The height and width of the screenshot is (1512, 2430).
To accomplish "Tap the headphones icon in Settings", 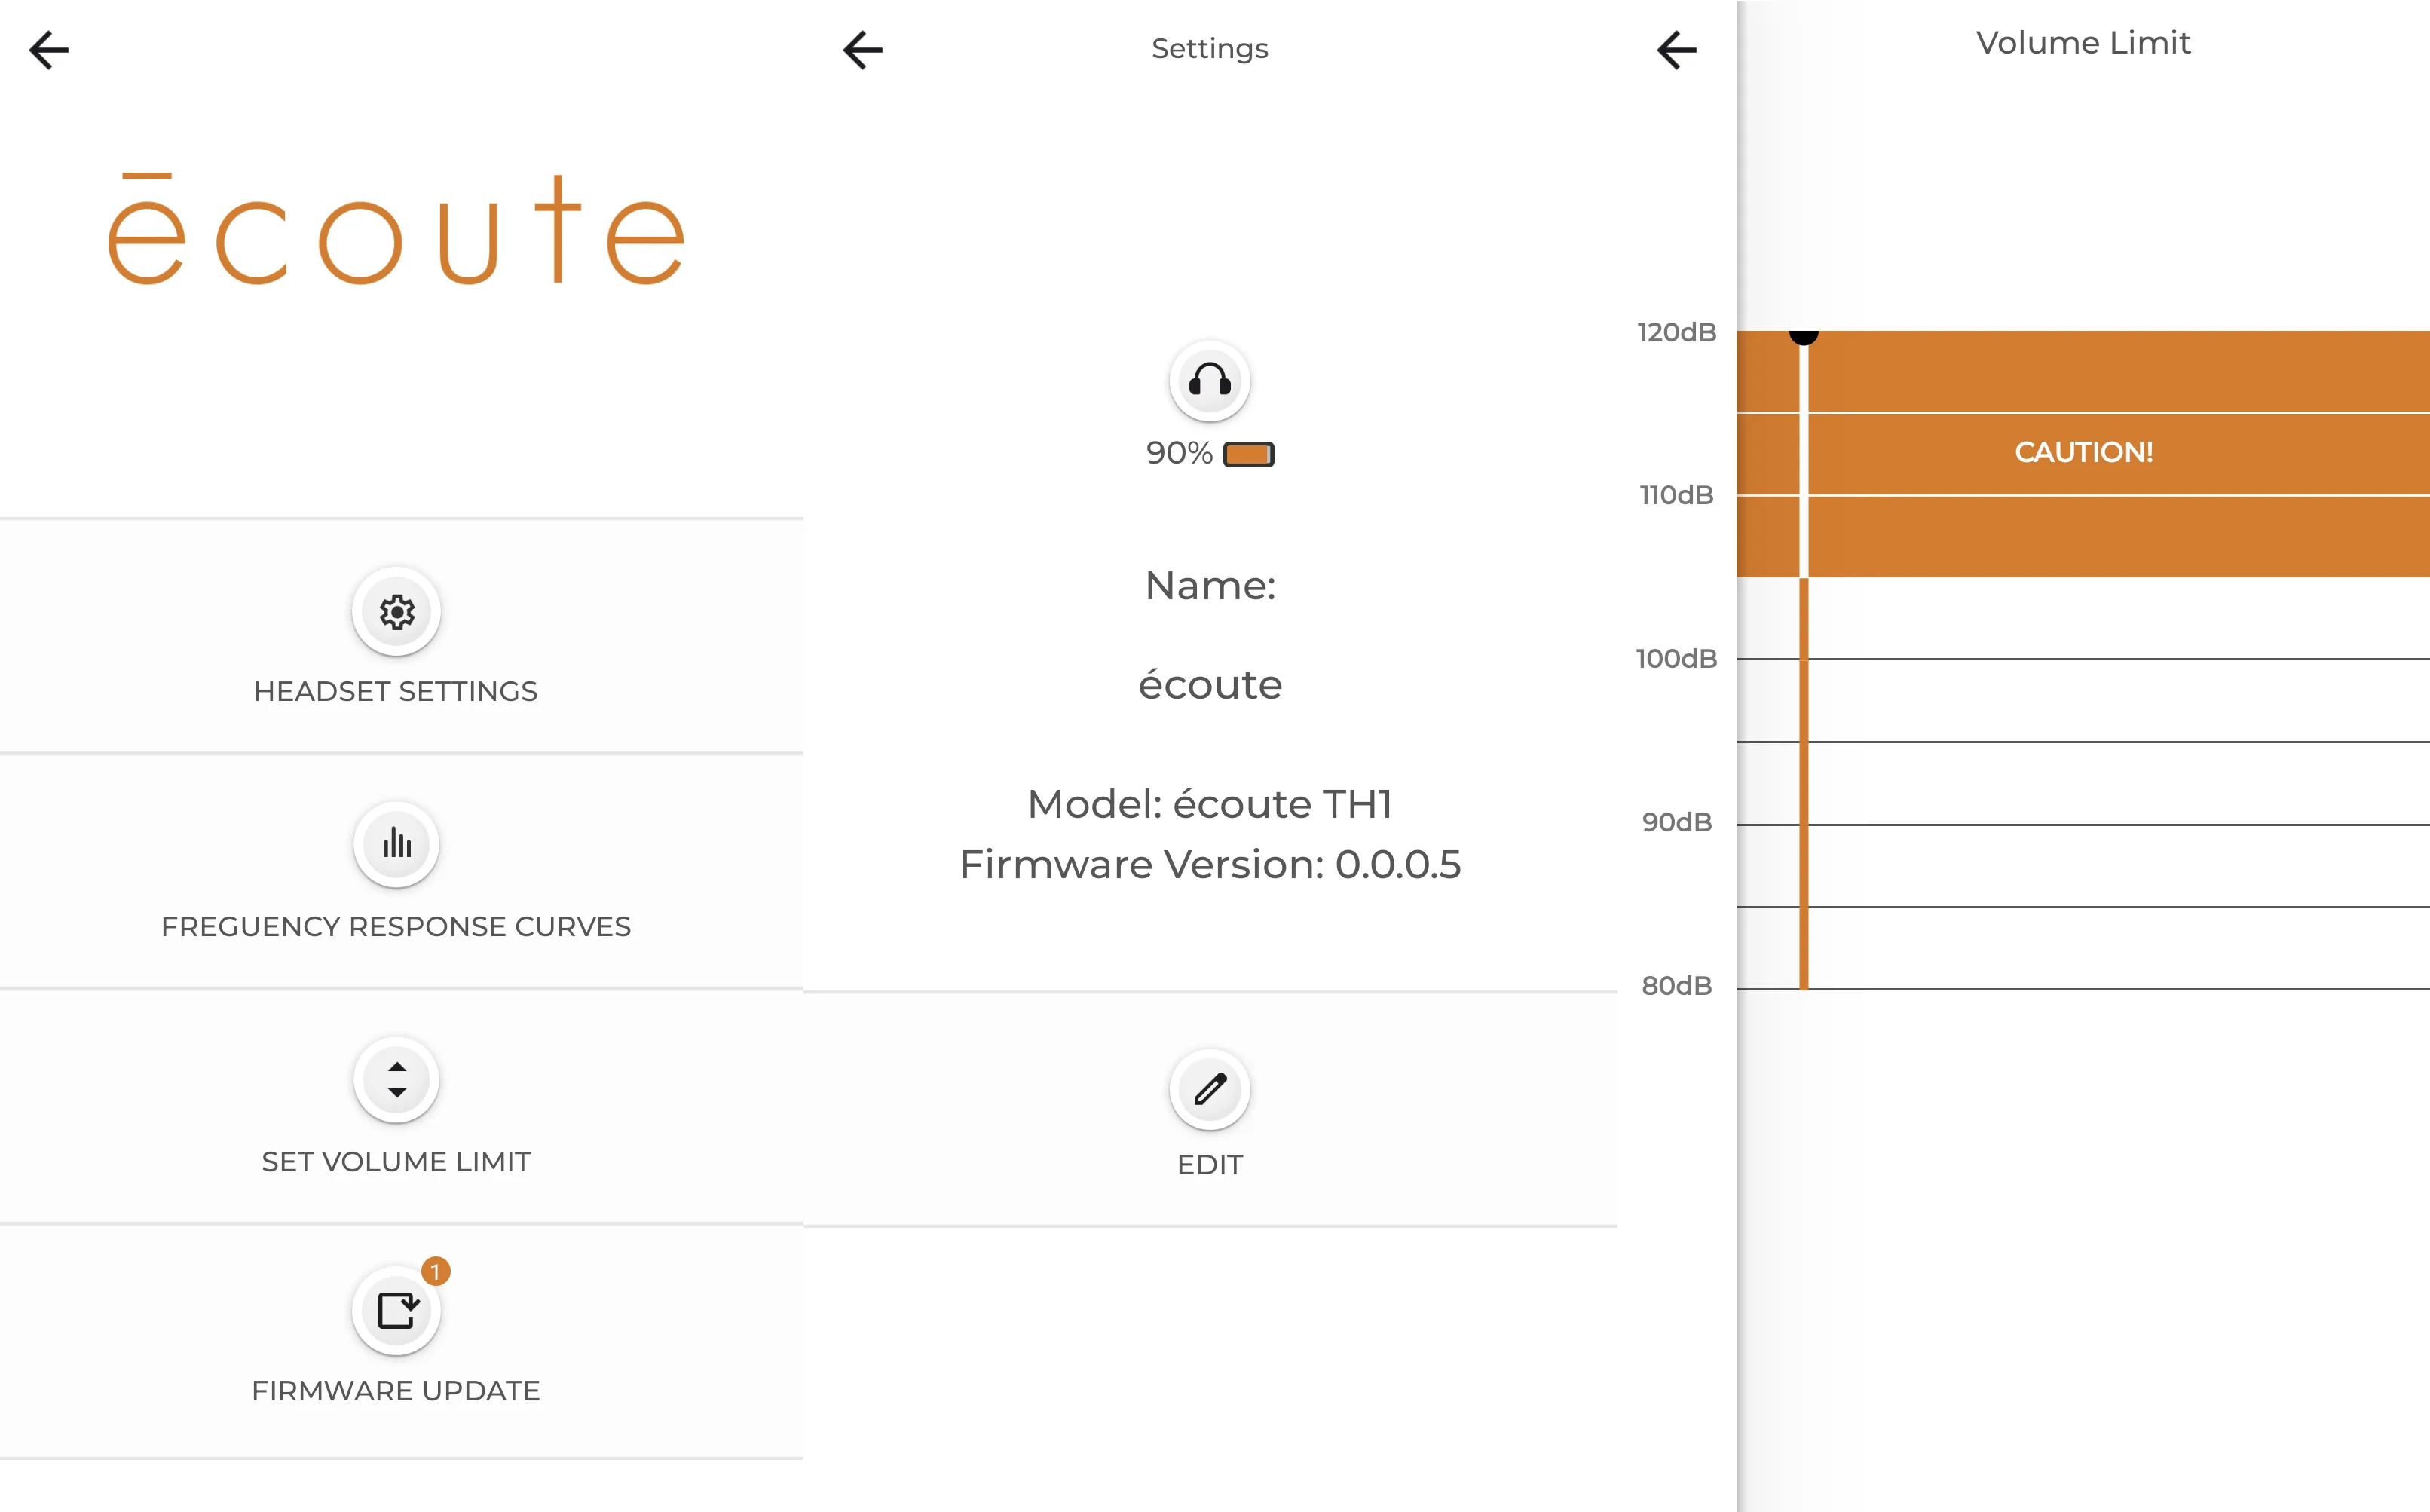I will 1209,381.
